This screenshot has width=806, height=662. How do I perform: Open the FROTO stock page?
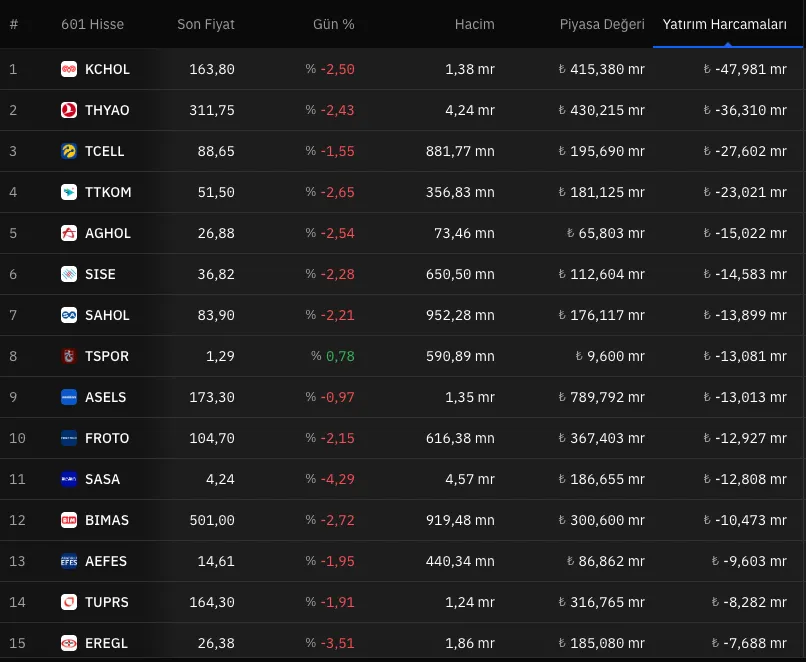click(107, 438)
